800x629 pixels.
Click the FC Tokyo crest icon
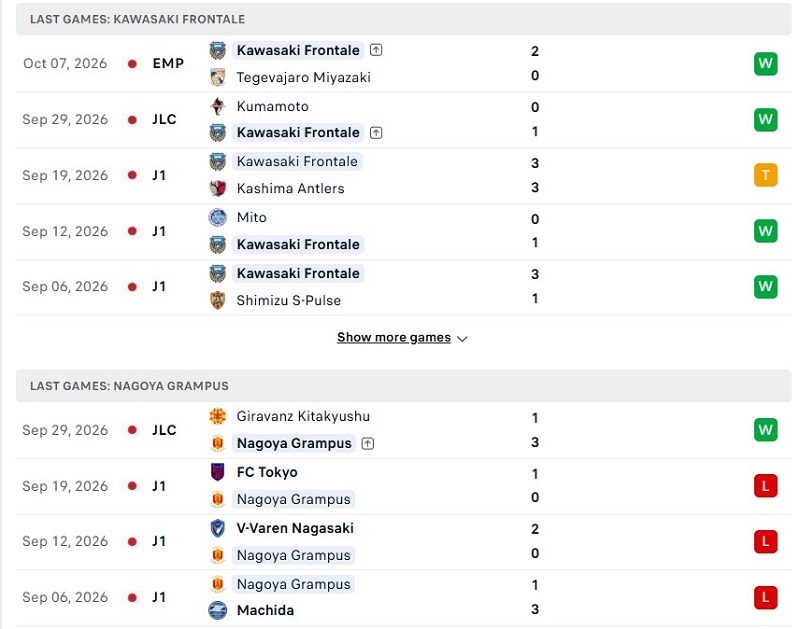click(218, 472)
